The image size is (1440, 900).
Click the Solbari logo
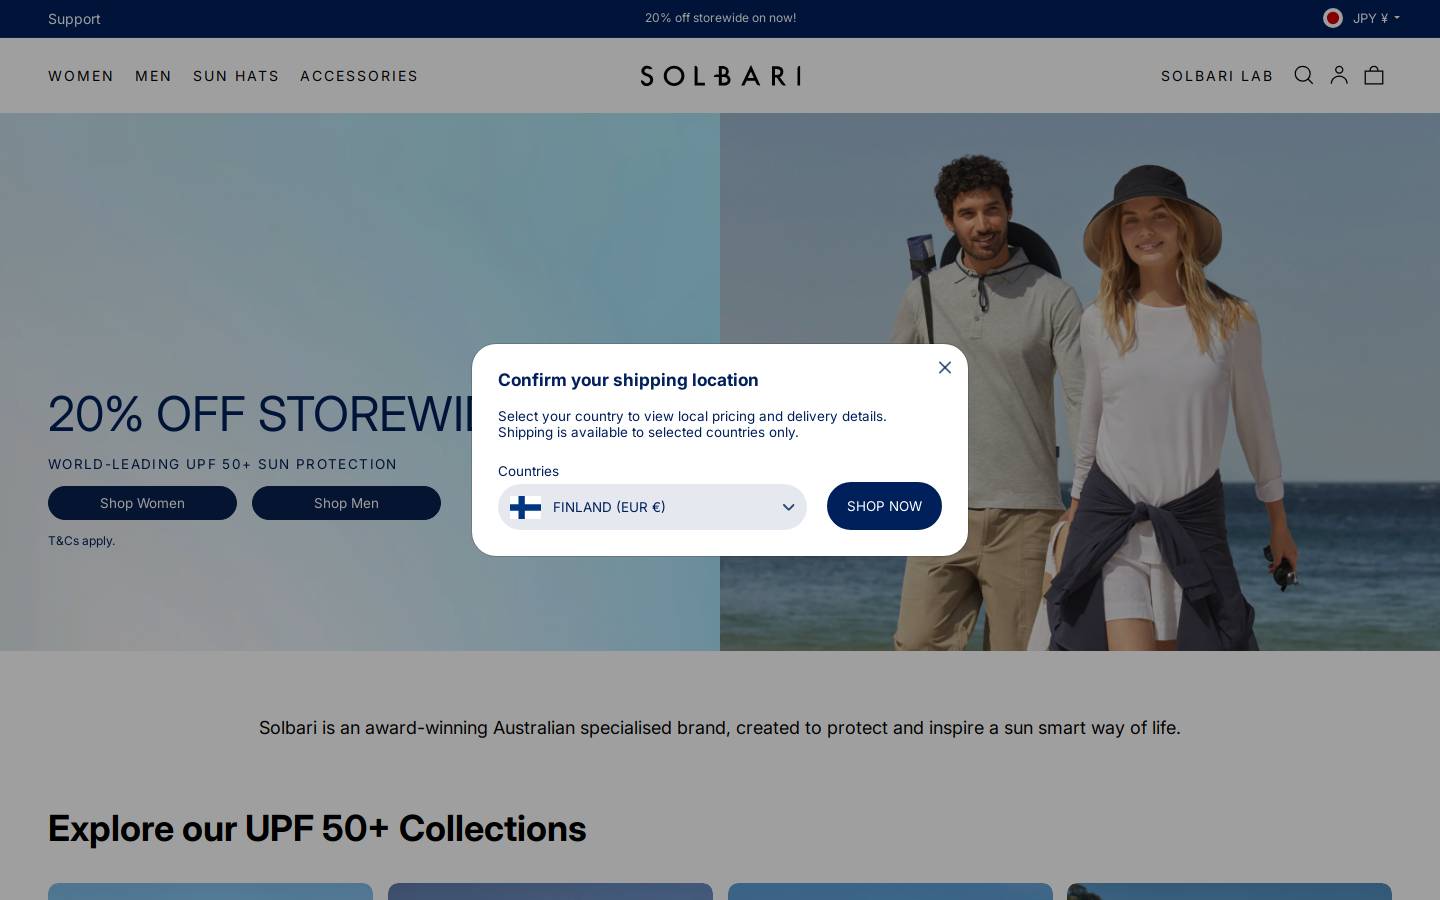click(720, 76)
